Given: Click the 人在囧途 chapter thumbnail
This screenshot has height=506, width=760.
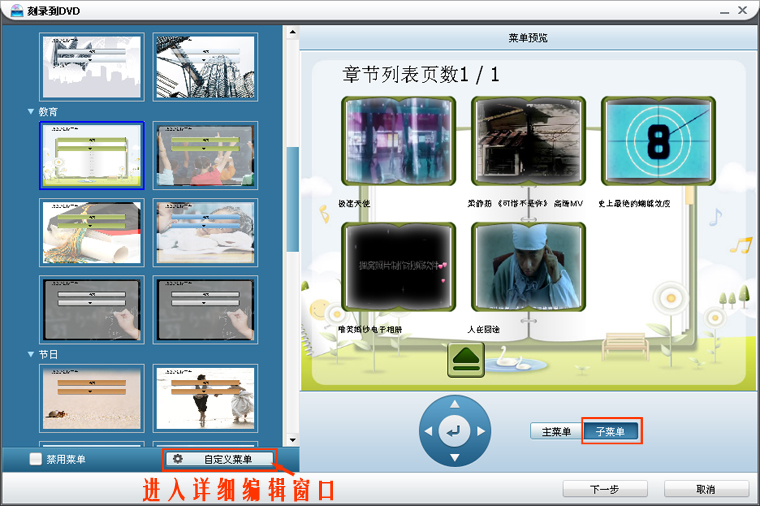Looking at the screenshot, I should point(528,267).
